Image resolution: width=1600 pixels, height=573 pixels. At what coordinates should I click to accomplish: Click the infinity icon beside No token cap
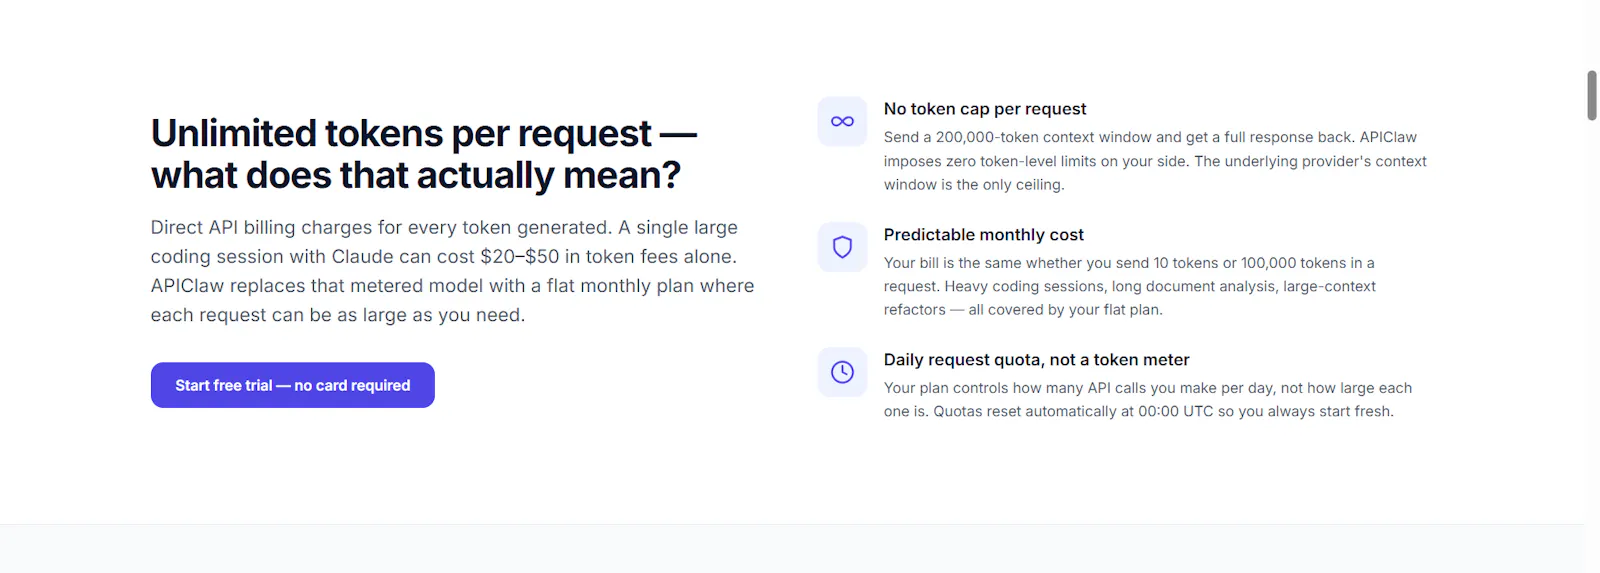coord(842,121)
